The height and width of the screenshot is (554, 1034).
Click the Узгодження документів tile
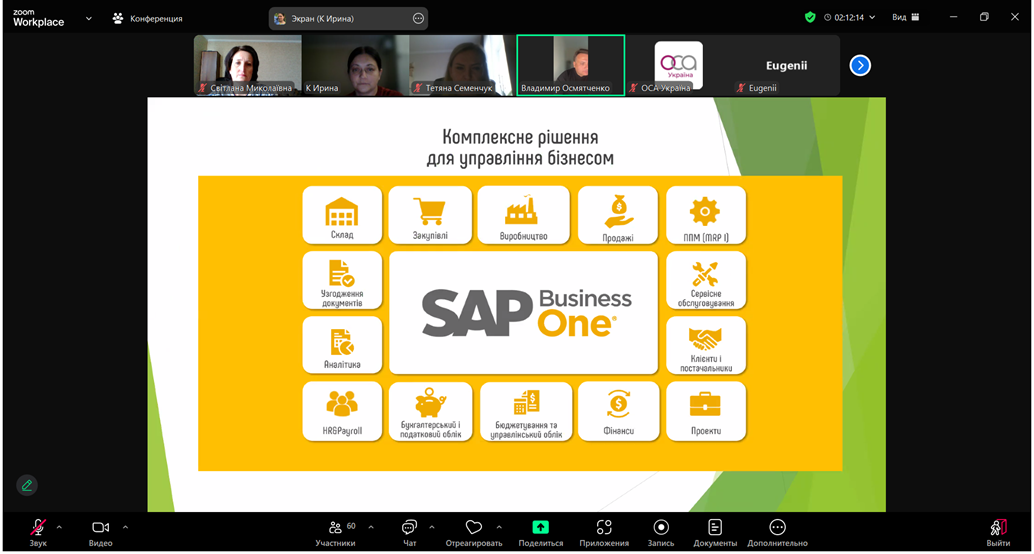(342, 280)
